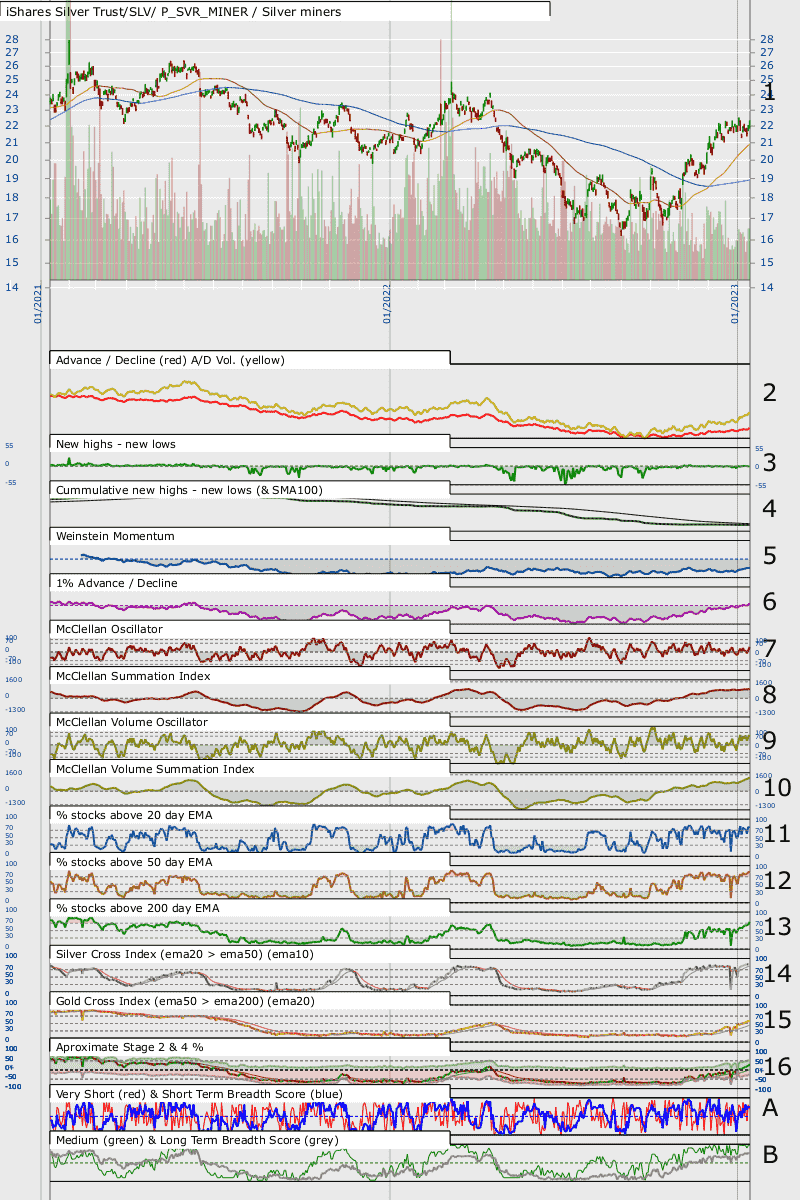Image resolution: width=800 pixels, height=1200 pixels.
Task: Click panel number 1 beside the price chart
Action: tap(769, 92)
